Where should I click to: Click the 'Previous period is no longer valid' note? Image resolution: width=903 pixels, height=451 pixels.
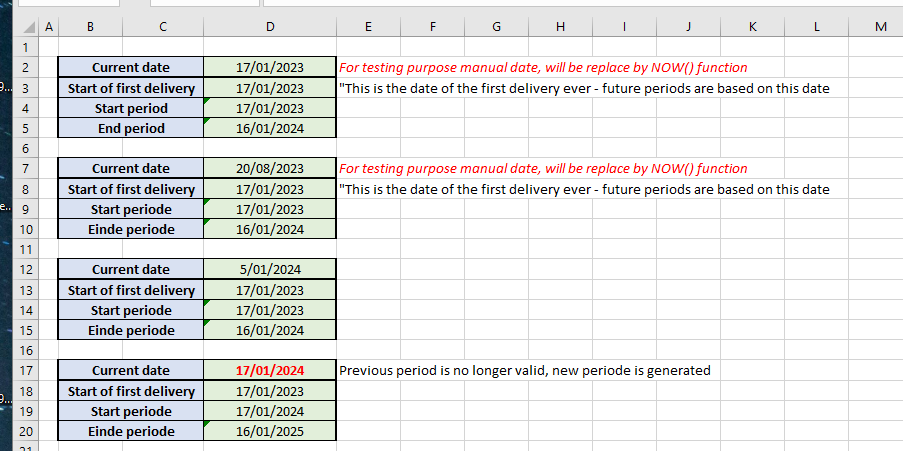point(524,370)
